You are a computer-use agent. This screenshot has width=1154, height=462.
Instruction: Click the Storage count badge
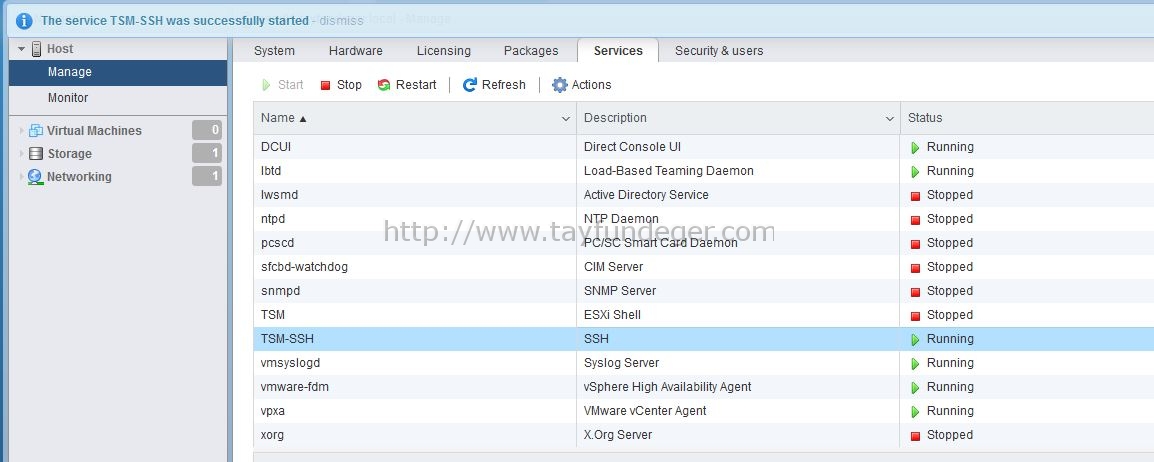(x=207, y=154)
